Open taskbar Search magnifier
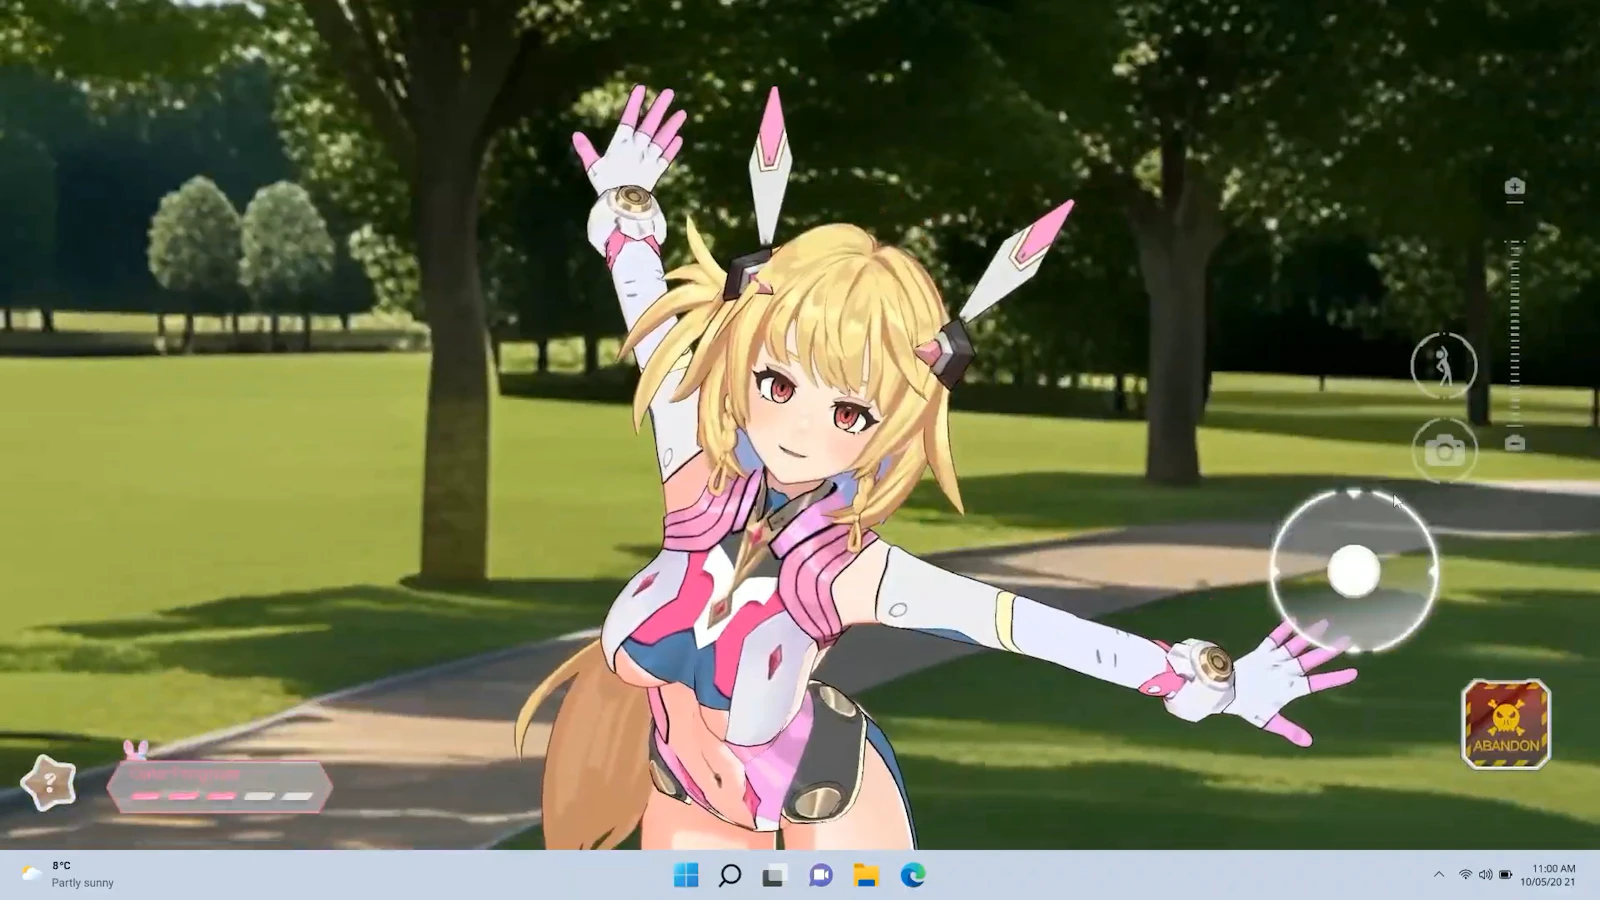1600x900 pixels. [730, 875]
